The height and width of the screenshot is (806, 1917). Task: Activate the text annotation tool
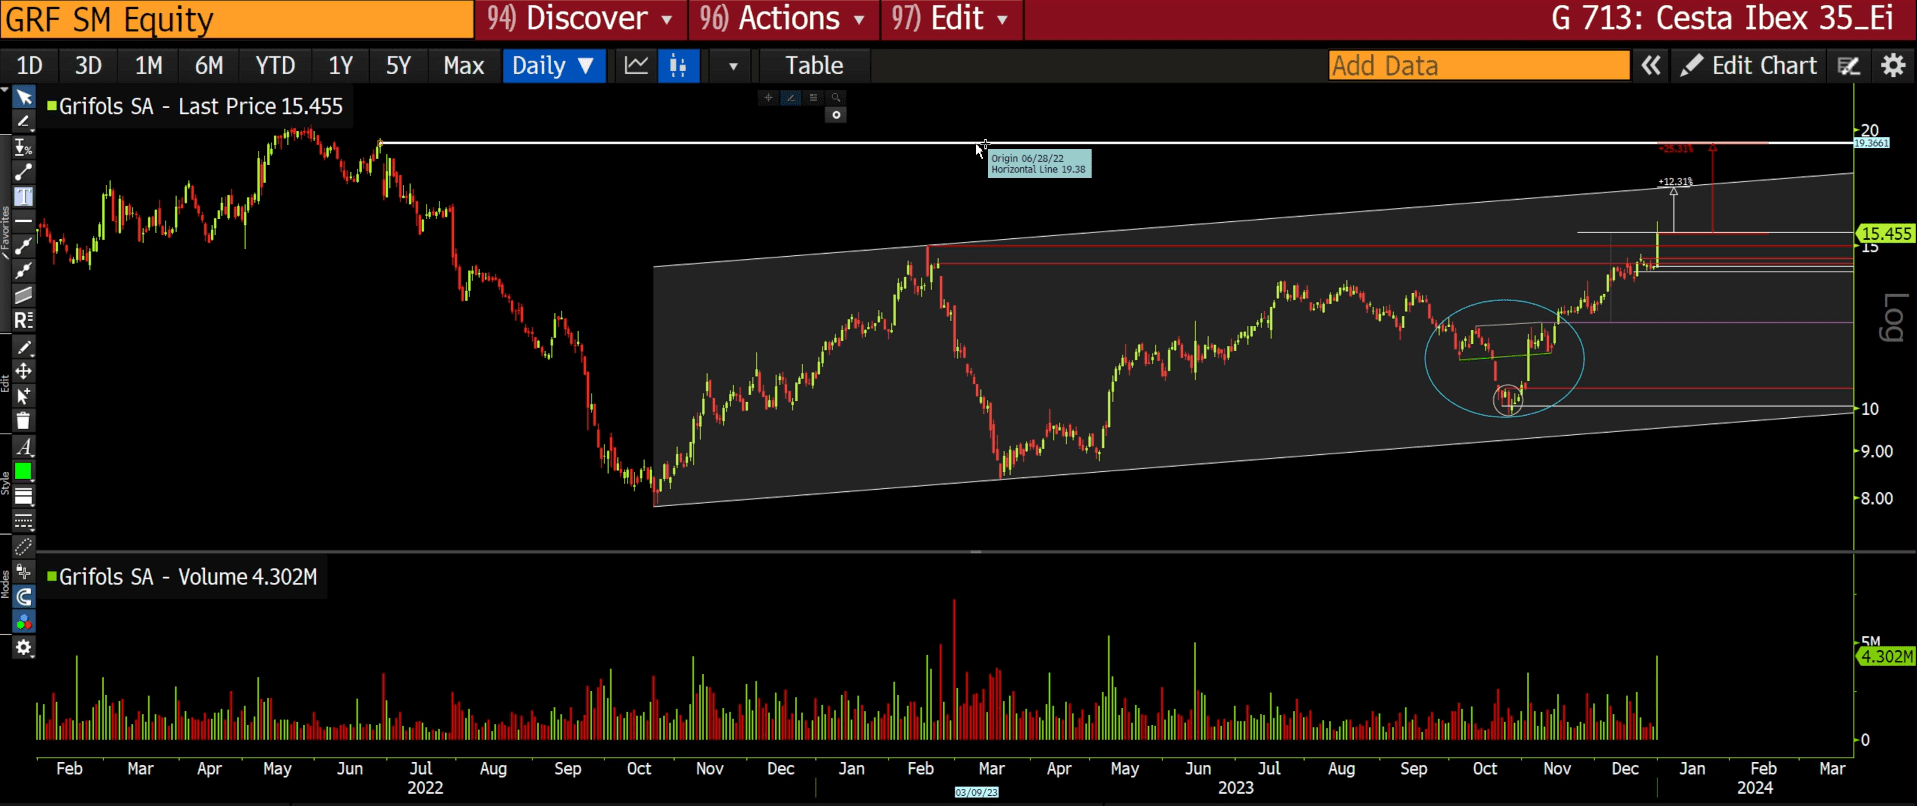coord(23,196)
